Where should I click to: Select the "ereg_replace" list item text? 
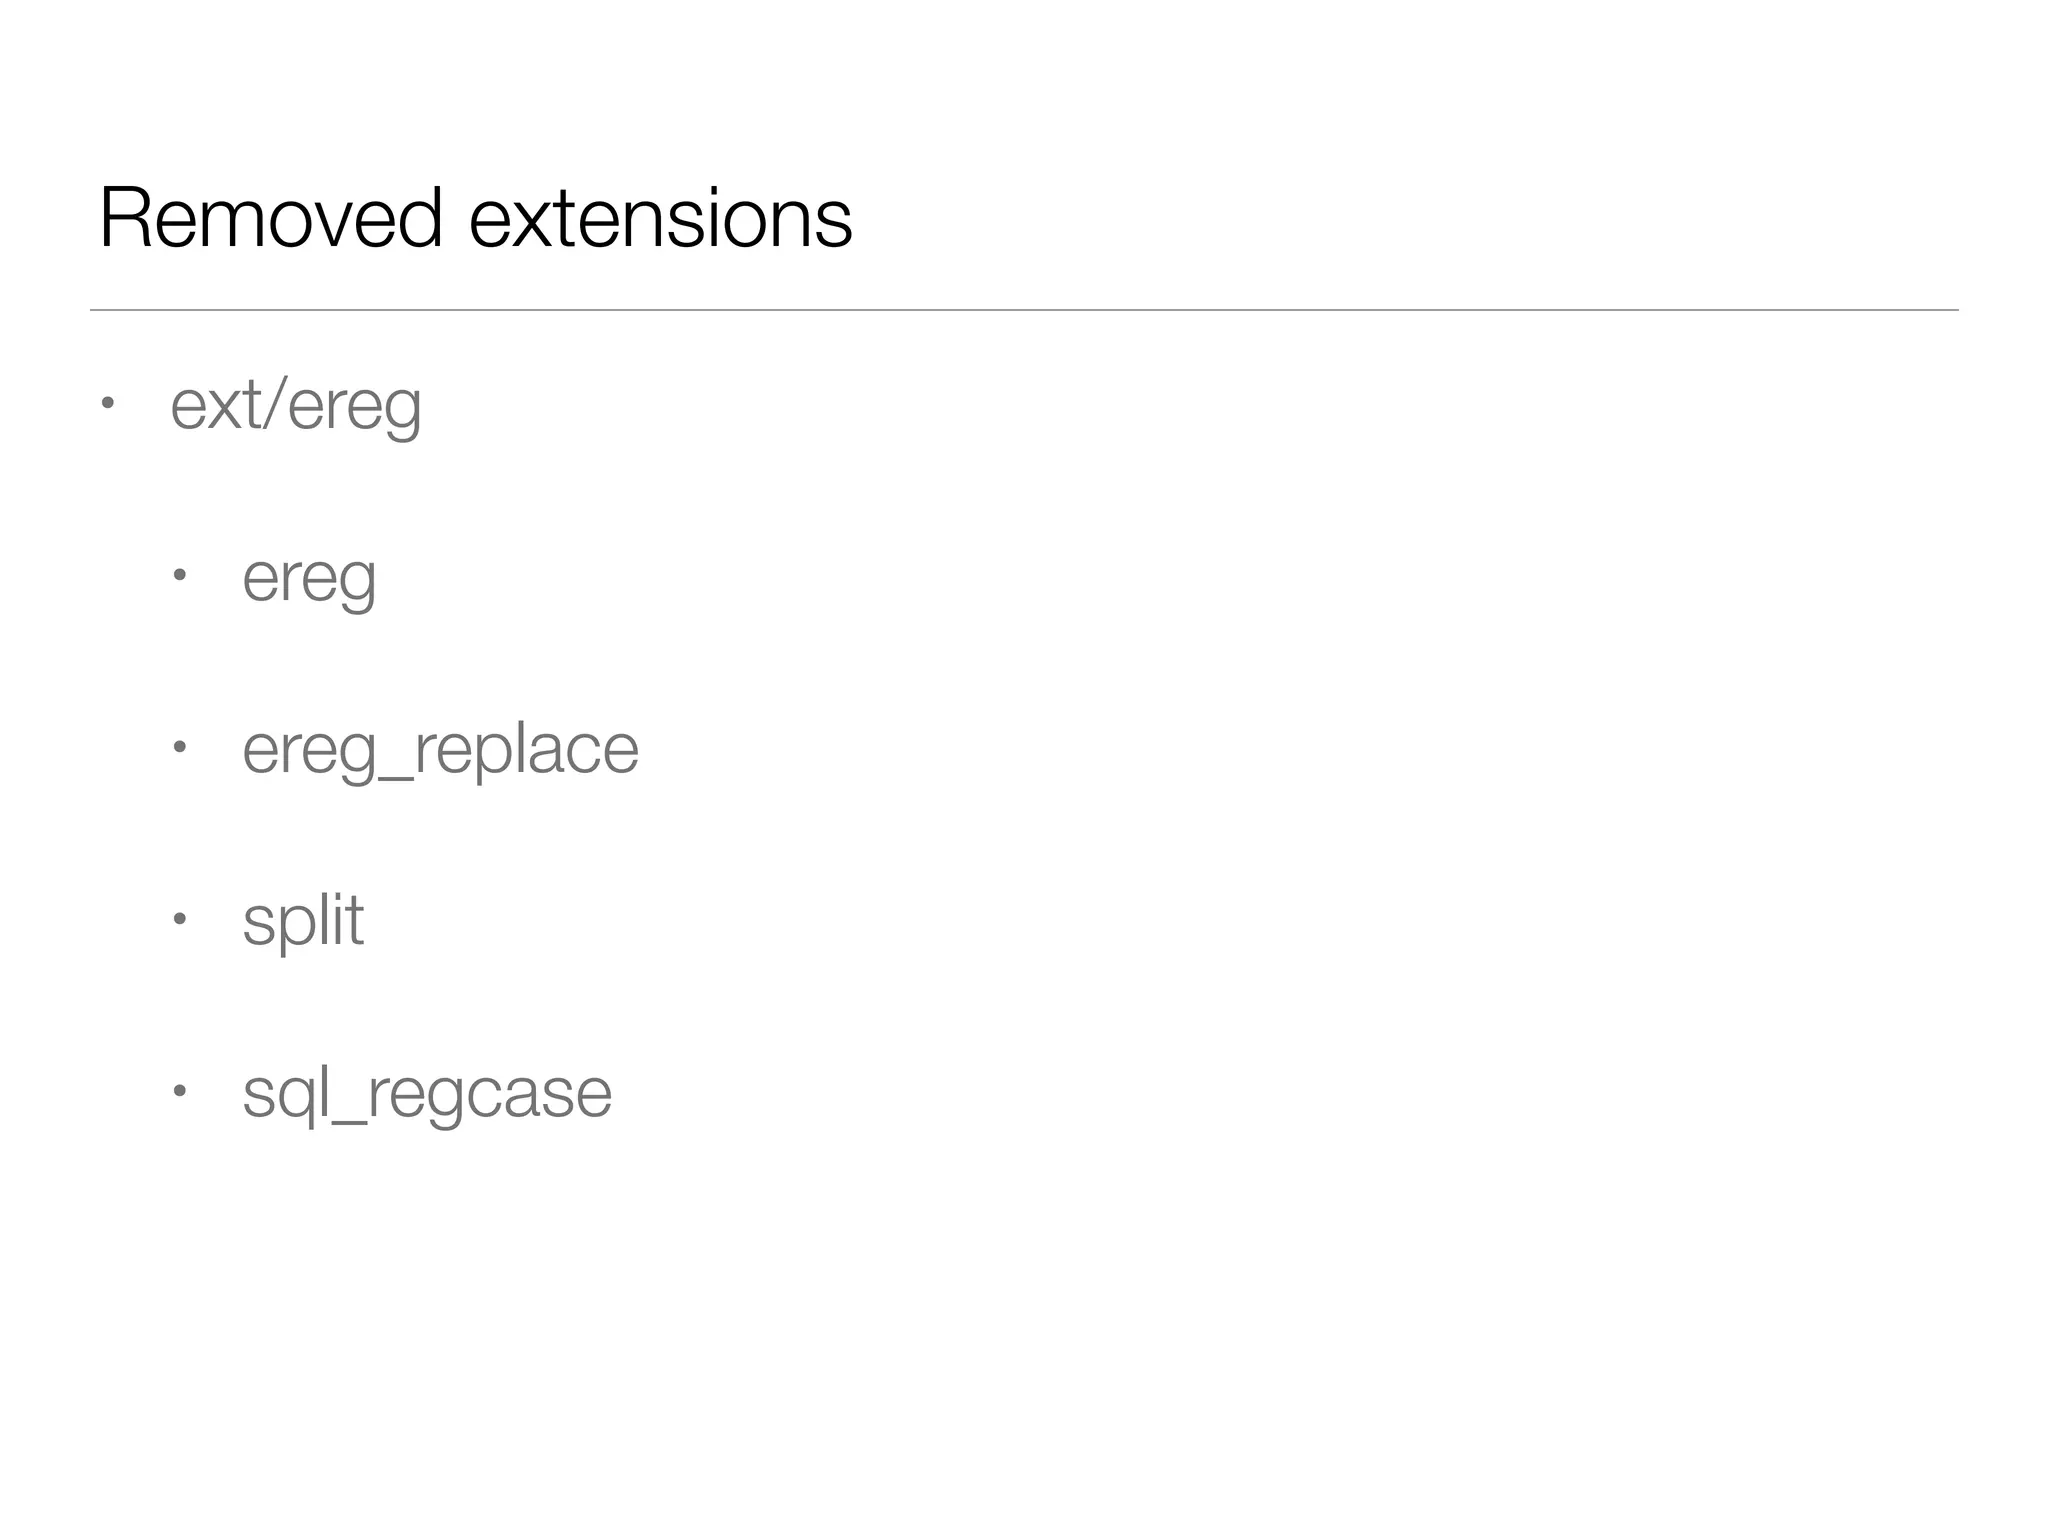pos(440,750)
